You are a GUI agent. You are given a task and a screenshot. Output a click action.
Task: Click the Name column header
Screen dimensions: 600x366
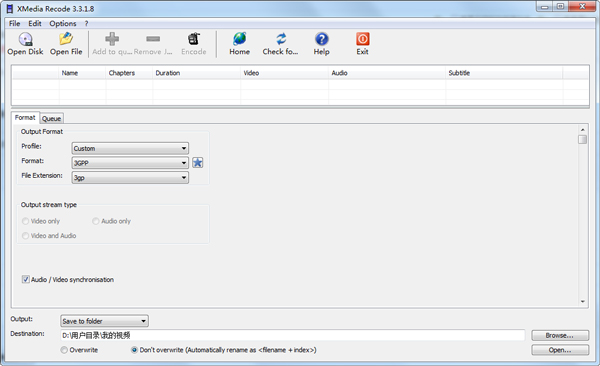coord(82,73)
